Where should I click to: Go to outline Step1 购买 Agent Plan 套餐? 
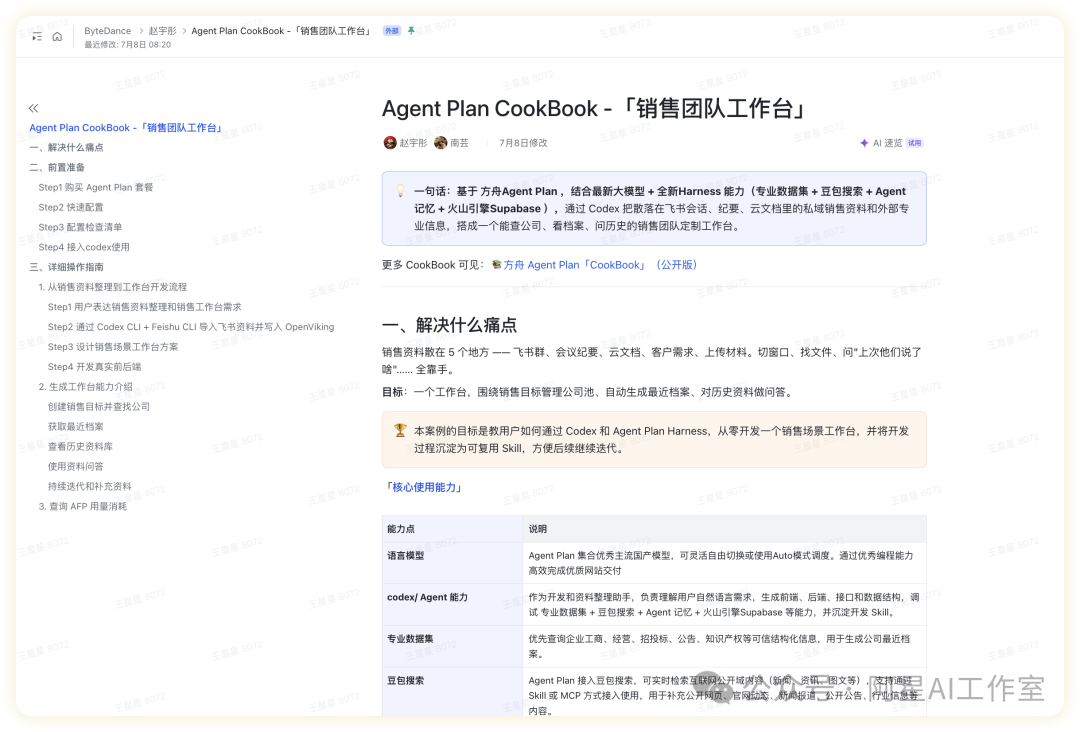[x=96, y=187]
